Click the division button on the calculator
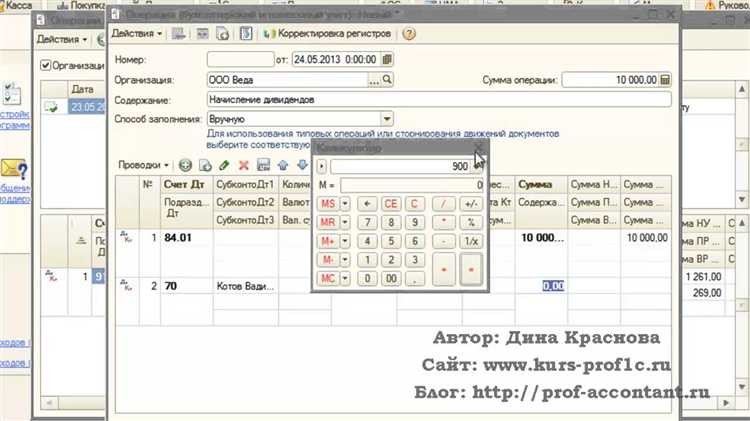The width and height of the screenshot is (750, 421). pos(444,204)
